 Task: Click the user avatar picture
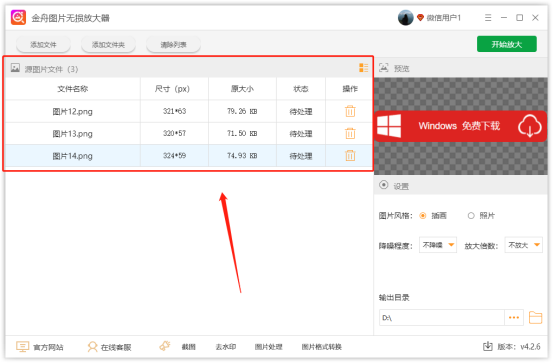(x=406, y=18)
